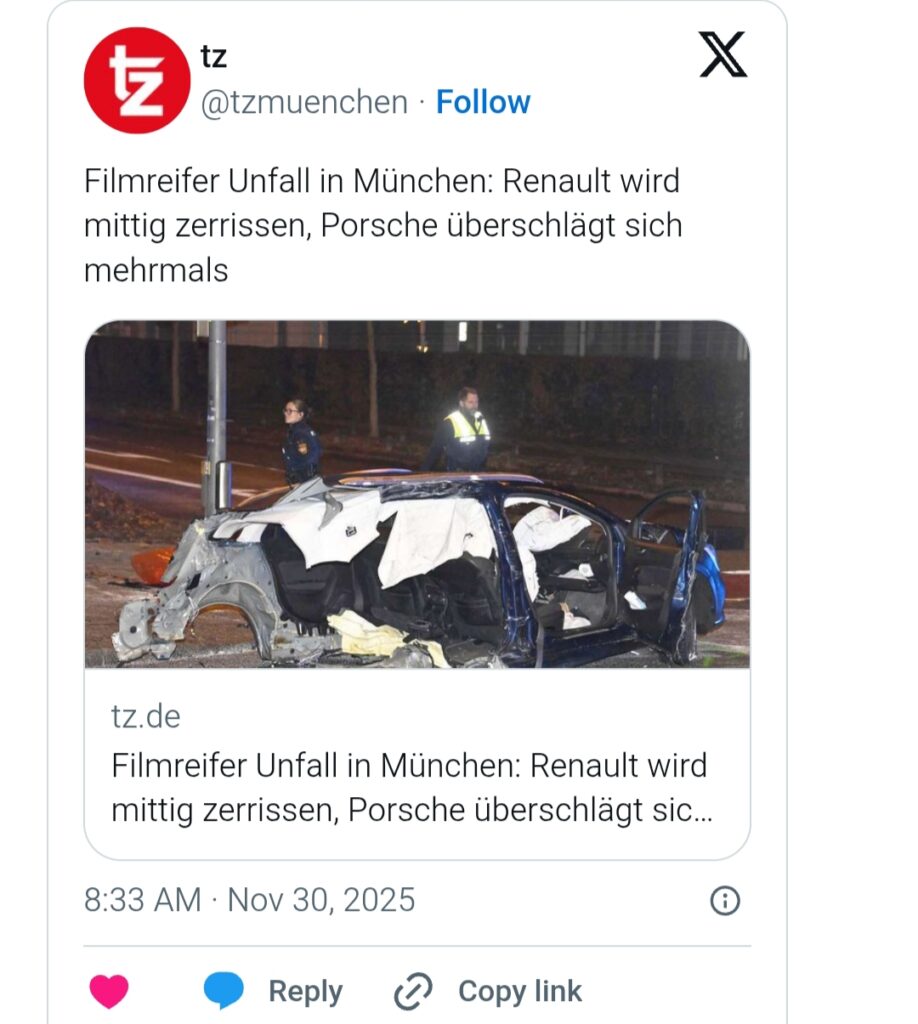Image resolution: width=918 pixels, height=1024 pixels.
Task: Open the circled info icon next to the date
Action: [725, 901]
